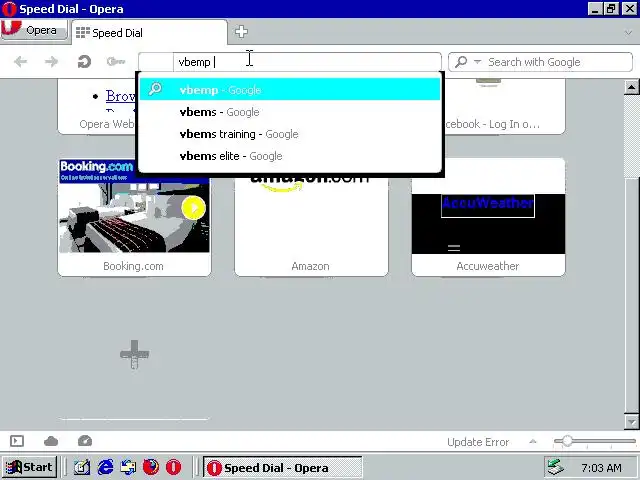This screenshot has height=480, width=640.
Task: Toggle the Opera Turbo speedometer icon
Action: pyautogui.click(x=85, y=441)
